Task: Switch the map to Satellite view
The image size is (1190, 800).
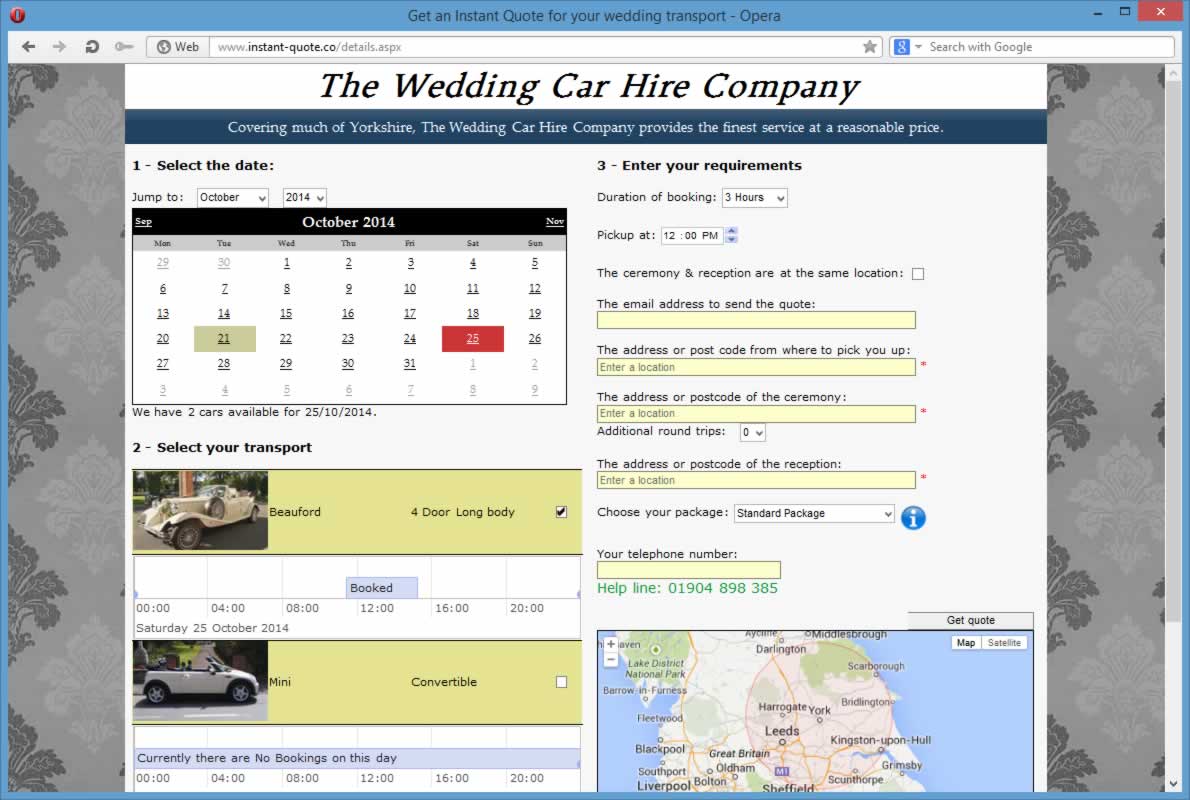Action: [1004, 643]
